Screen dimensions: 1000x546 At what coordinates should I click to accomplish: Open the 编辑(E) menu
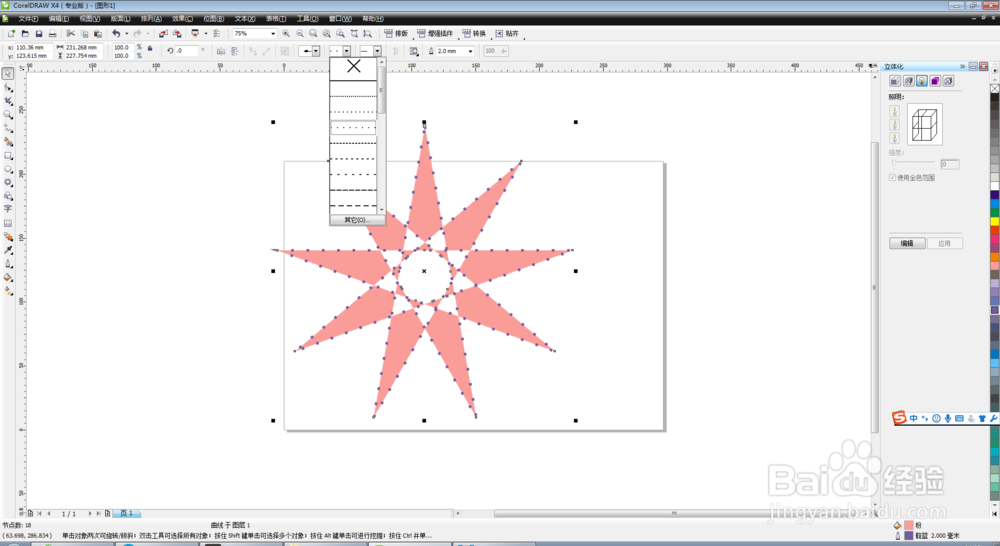pyautogui.click(x=59, y=18)
